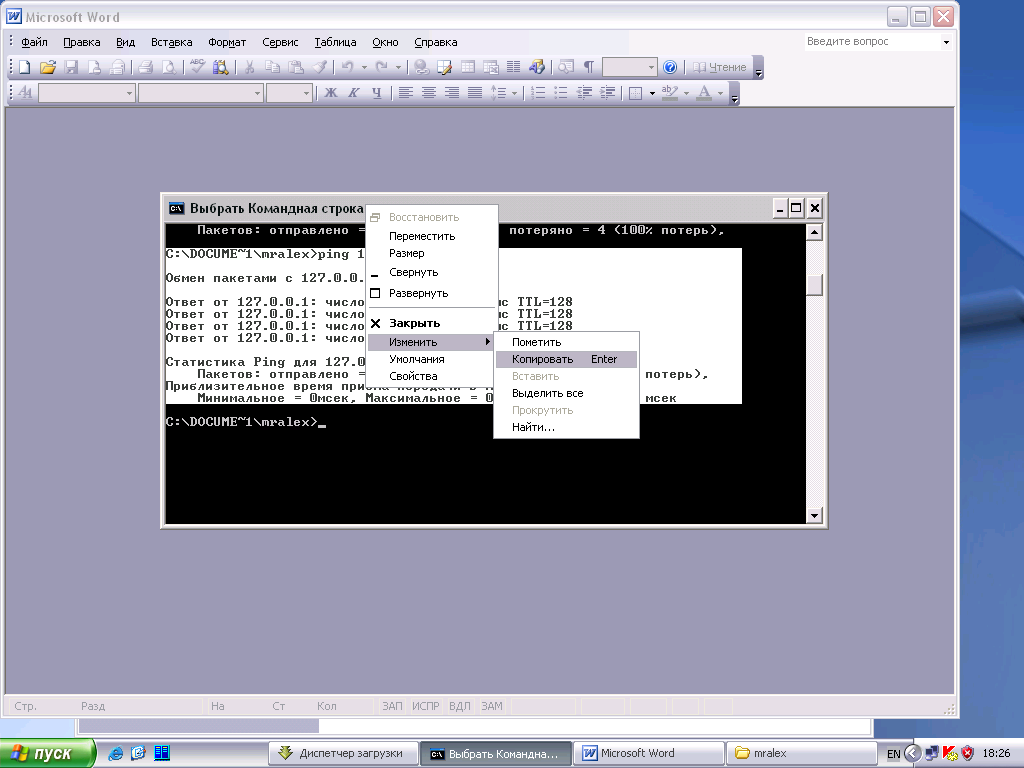This screenshot has width=1024, height=768.
Task: Click the Research book icon beside Spelling
Action: [x=221, y=67]
